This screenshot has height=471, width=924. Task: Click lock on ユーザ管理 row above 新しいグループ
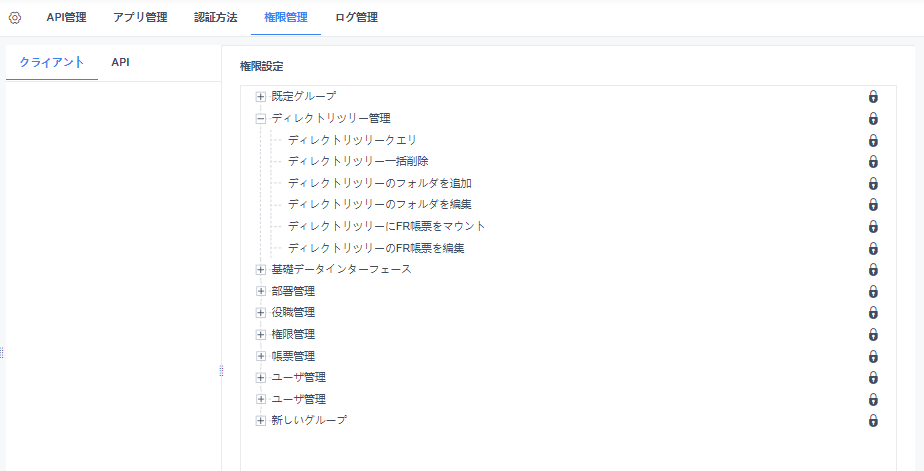[873, 399]
